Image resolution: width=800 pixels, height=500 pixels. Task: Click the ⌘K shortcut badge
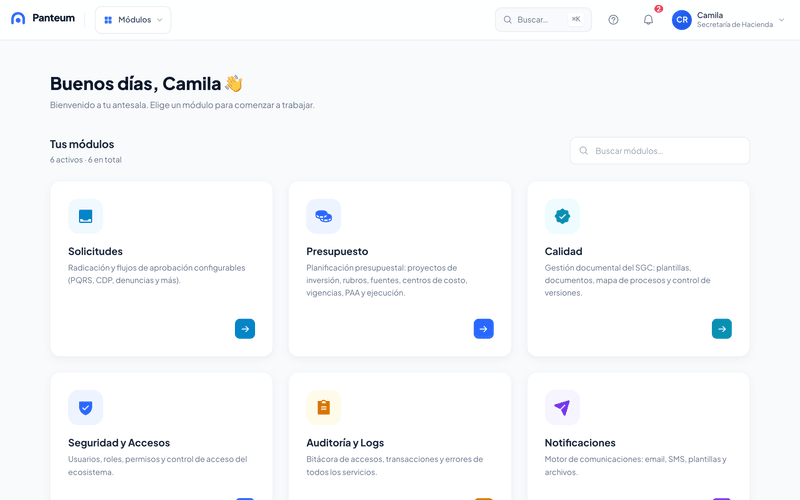[576, 19]
